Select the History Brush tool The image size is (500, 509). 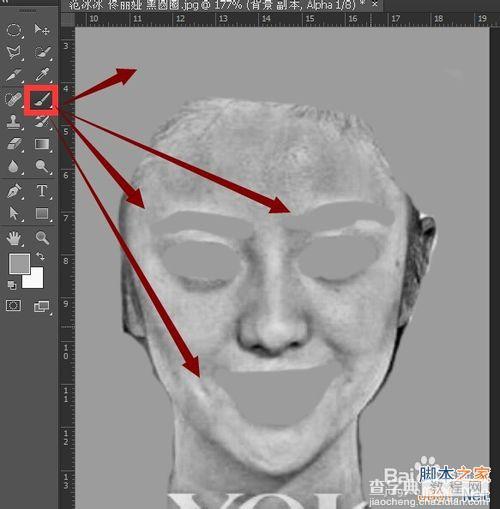point(42,121)
